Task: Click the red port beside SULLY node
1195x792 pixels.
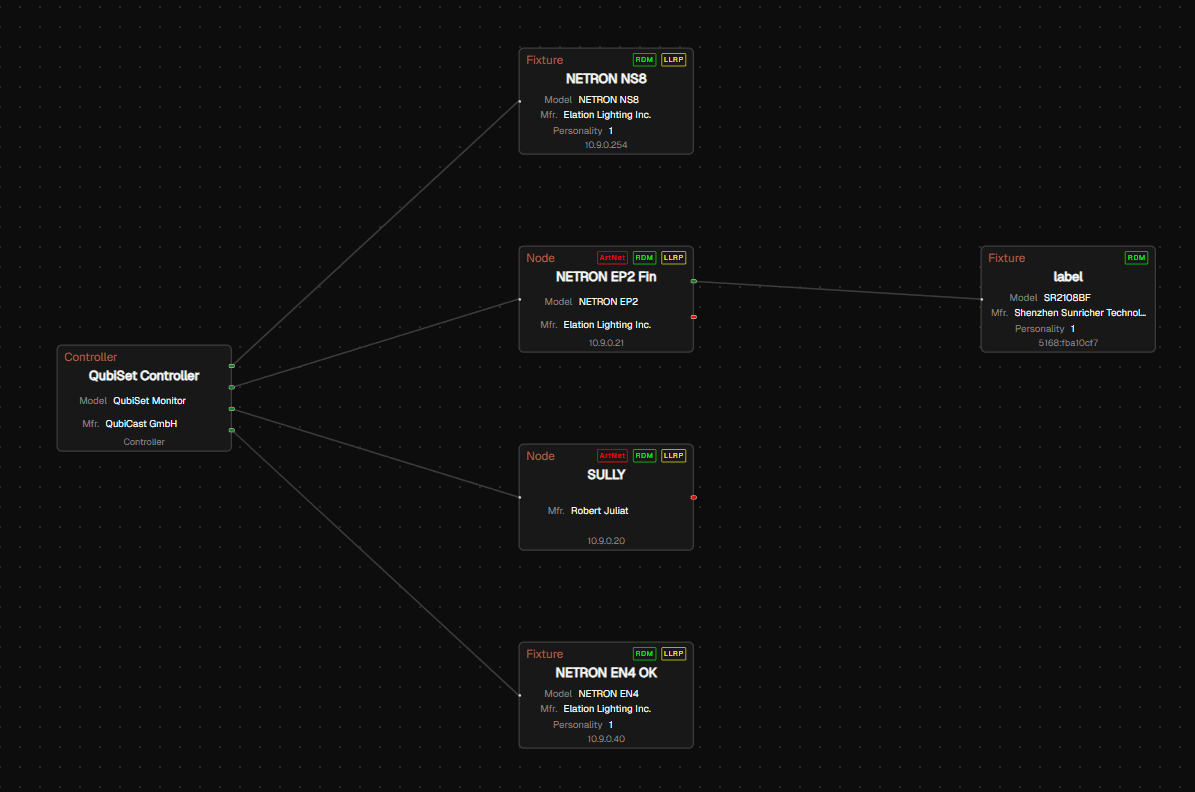Action: [x=694, y=497]
